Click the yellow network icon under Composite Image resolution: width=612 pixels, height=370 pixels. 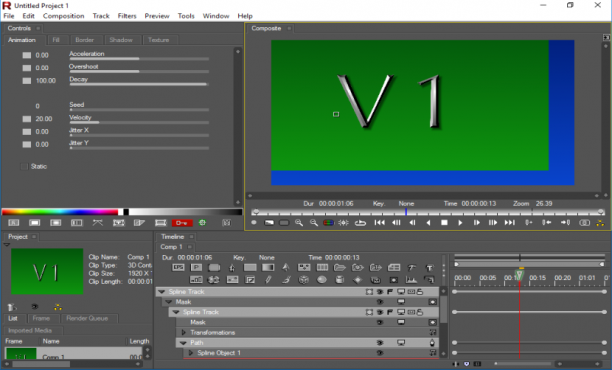pyautogui.click(x=600, y=223)
